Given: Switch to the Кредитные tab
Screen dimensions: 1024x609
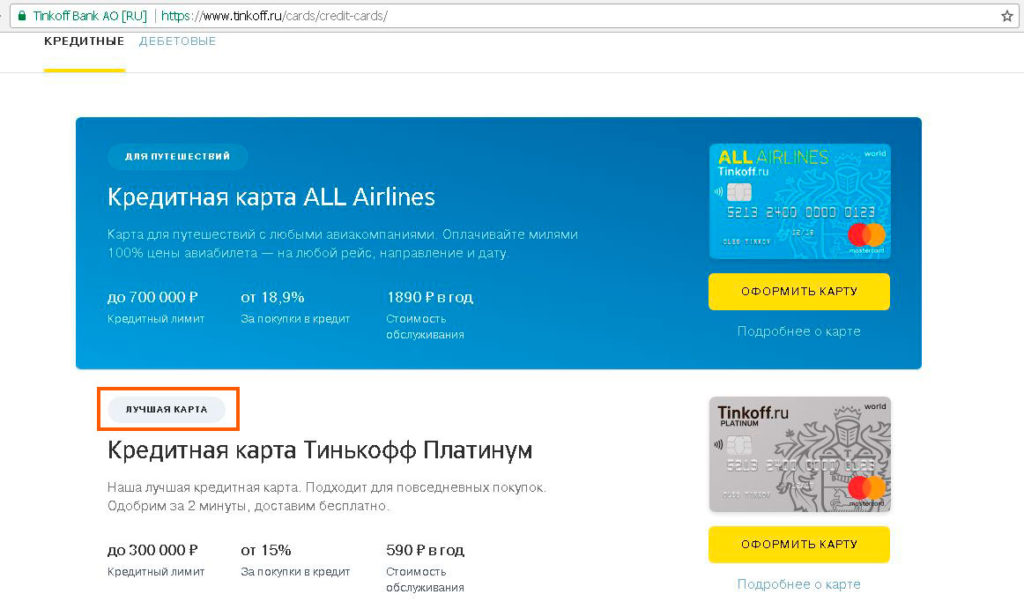Looking at the screenshot, I should (84, 42).
